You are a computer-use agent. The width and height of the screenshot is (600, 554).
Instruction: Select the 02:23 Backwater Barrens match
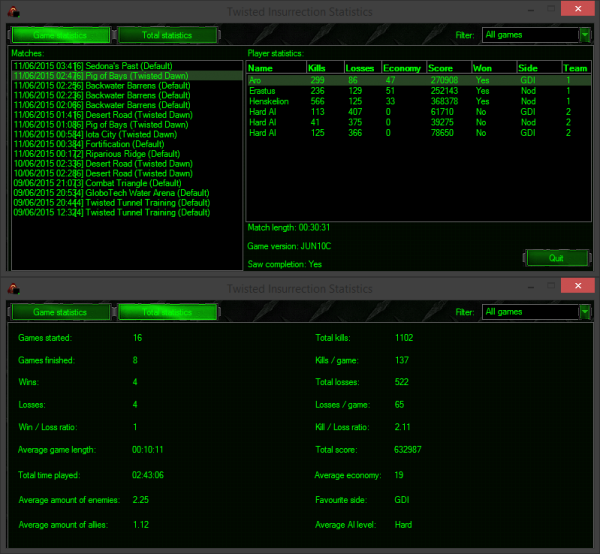(127, 95)
